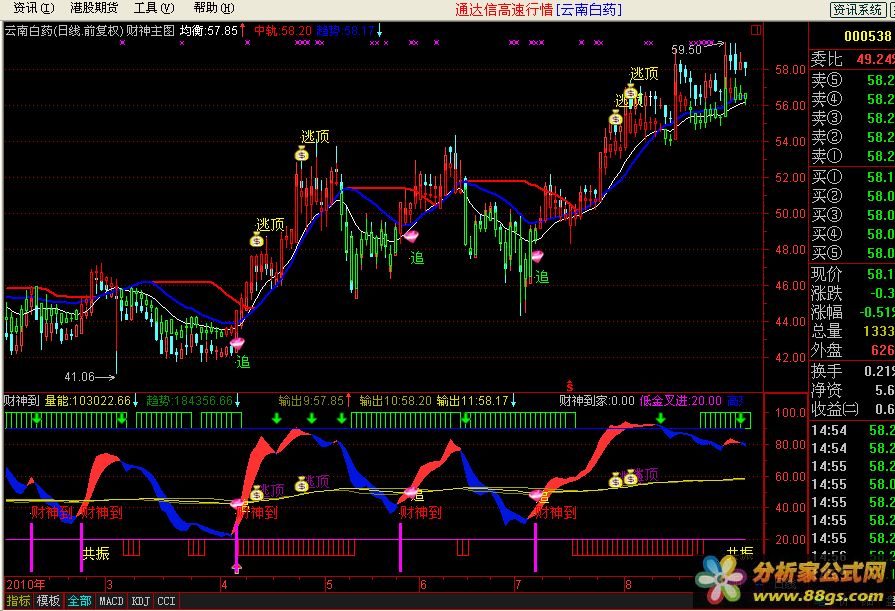895x611 pixels.
Task: Click month 5 on the time axis
Action: [329, 585]
